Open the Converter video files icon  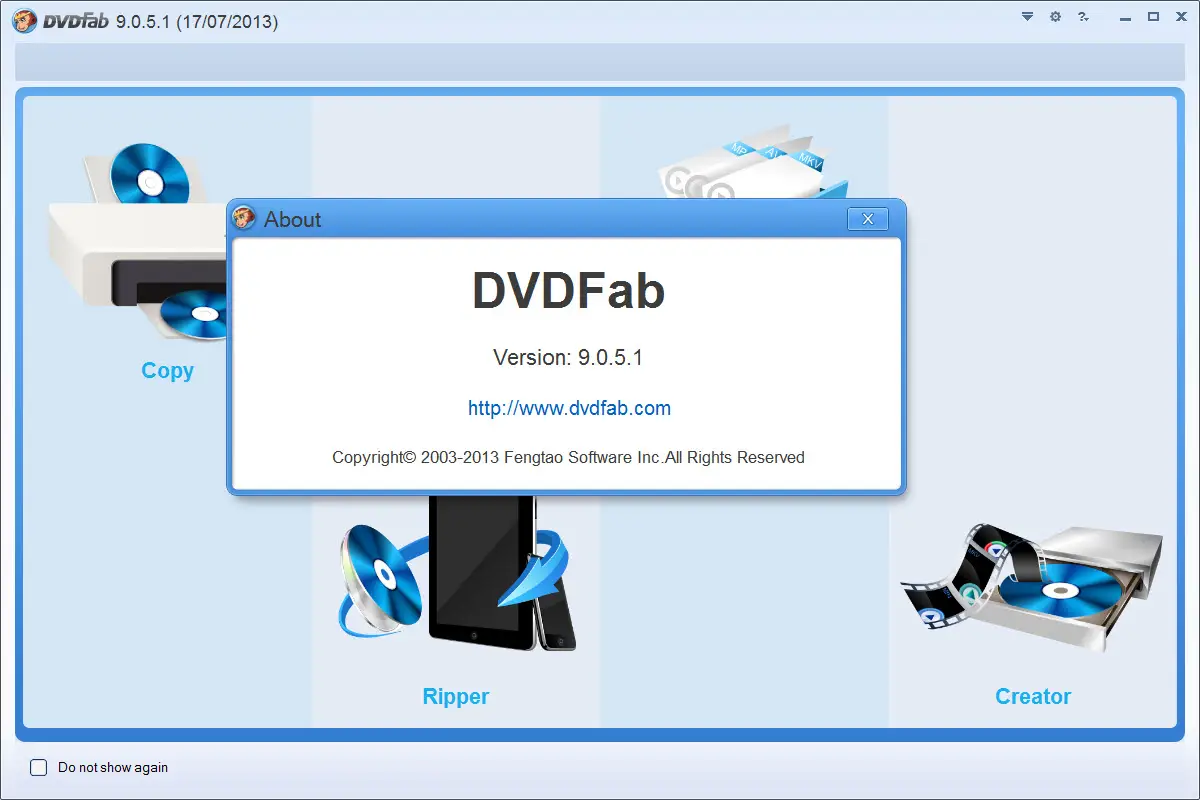click(753, 162)
